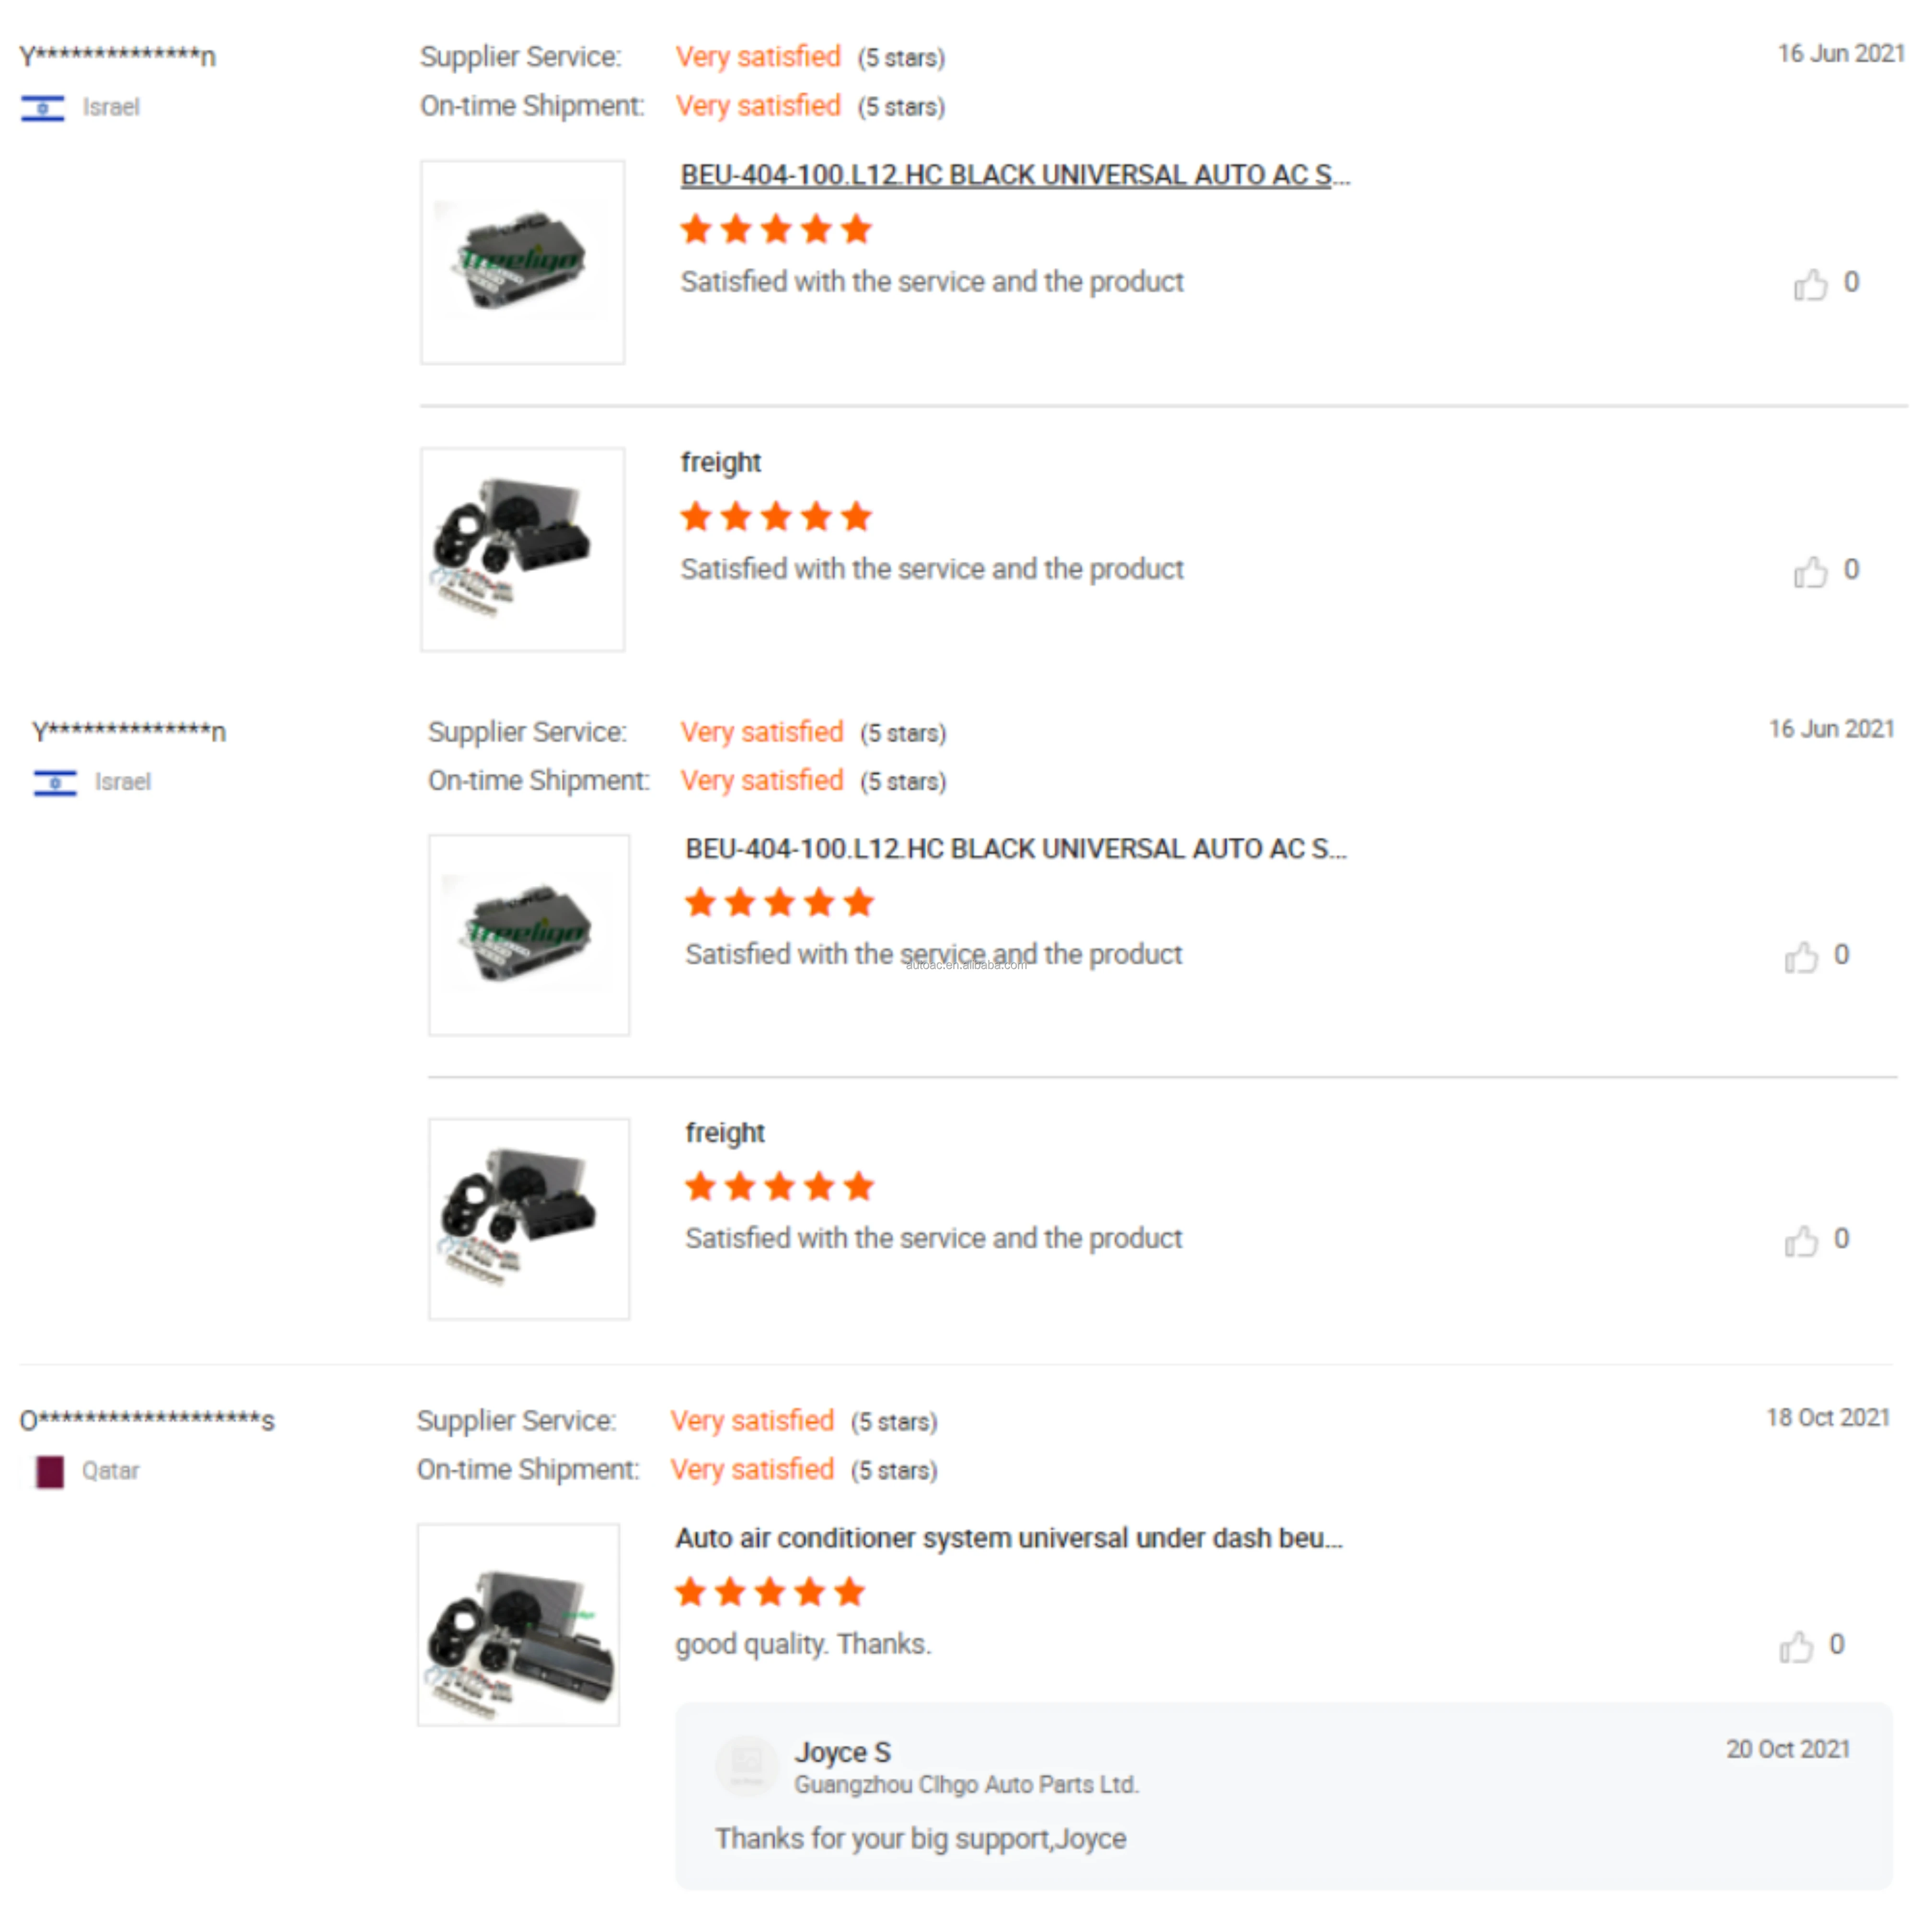Like the first BEU-404 product review
Image resolution: width=1932 pixels, height=1928 pixels.
[x=1810, y=285]
